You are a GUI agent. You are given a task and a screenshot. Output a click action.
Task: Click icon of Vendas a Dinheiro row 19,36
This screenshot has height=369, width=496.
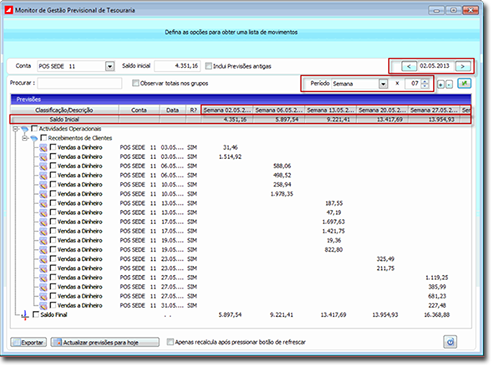[43, 241]
